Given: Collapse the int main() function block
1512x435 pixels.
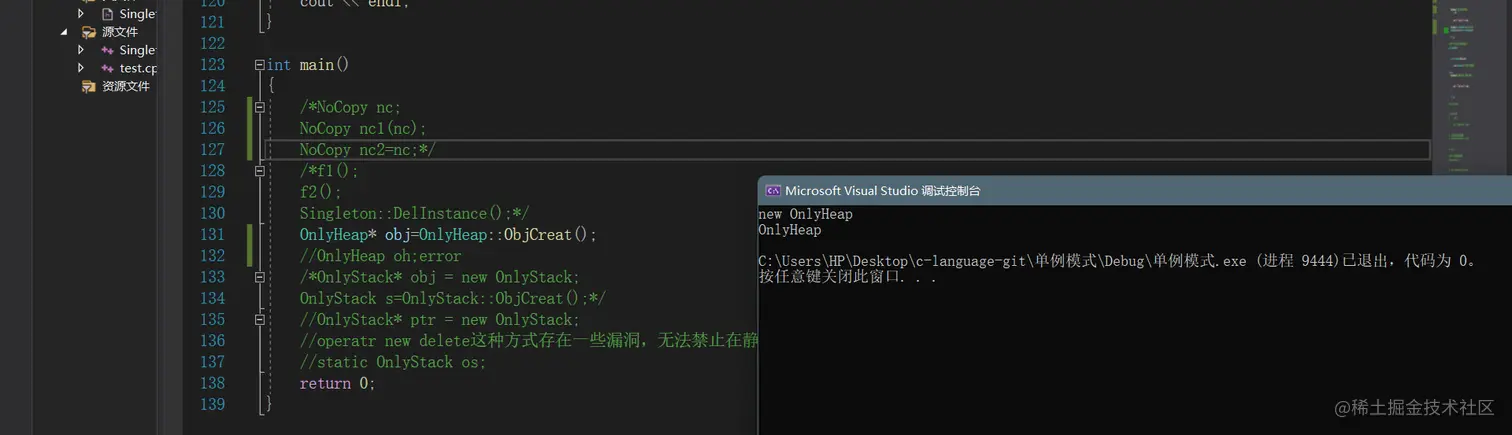Looking at the screenshot, I should [x=260, y=65].
